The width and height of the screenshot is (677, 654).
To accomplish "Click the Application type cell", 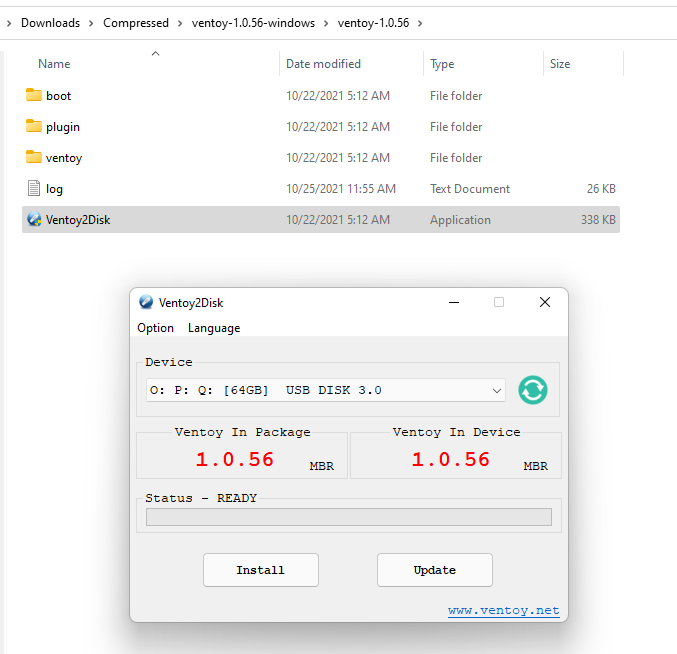I will pyautogui.click(x=460, y=220).
